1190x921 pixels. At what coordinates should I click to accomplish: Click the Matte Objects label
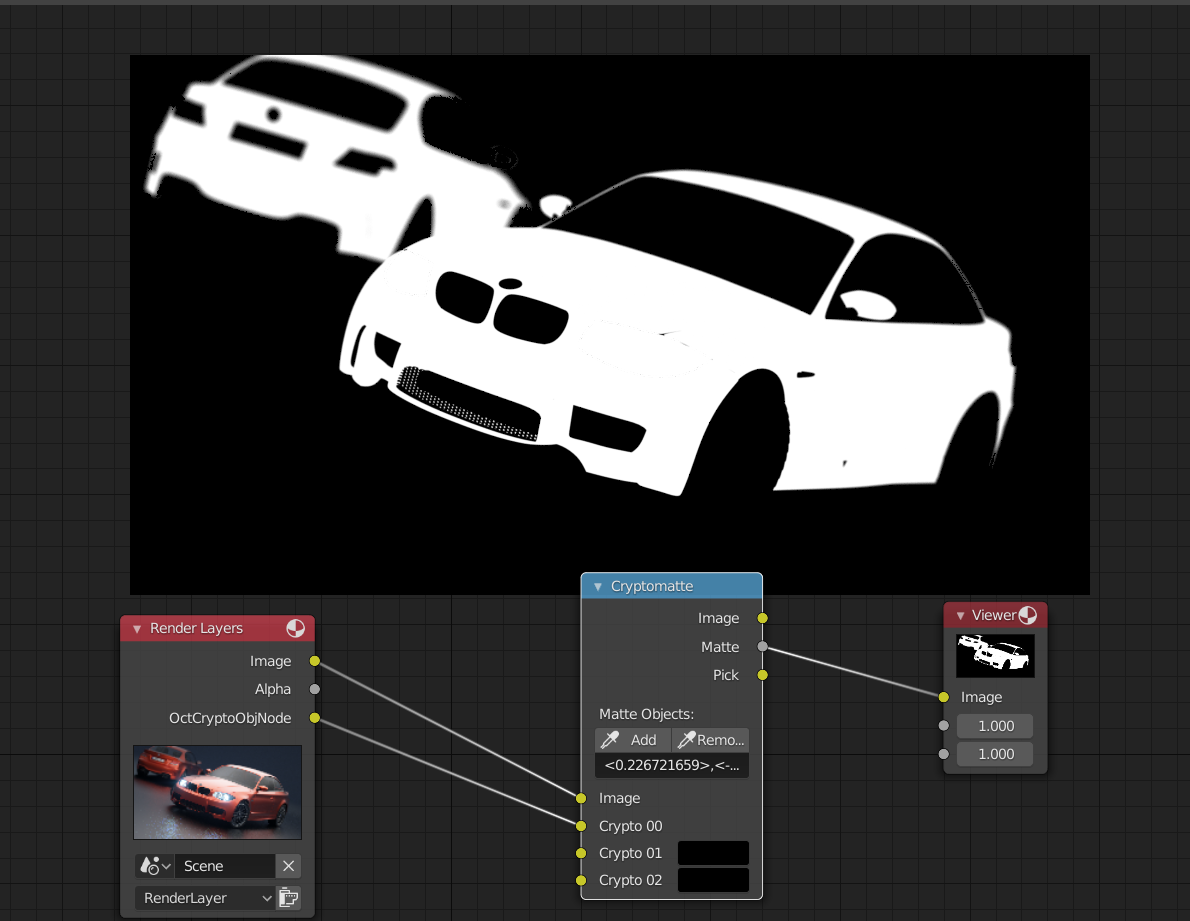[647, 714]
